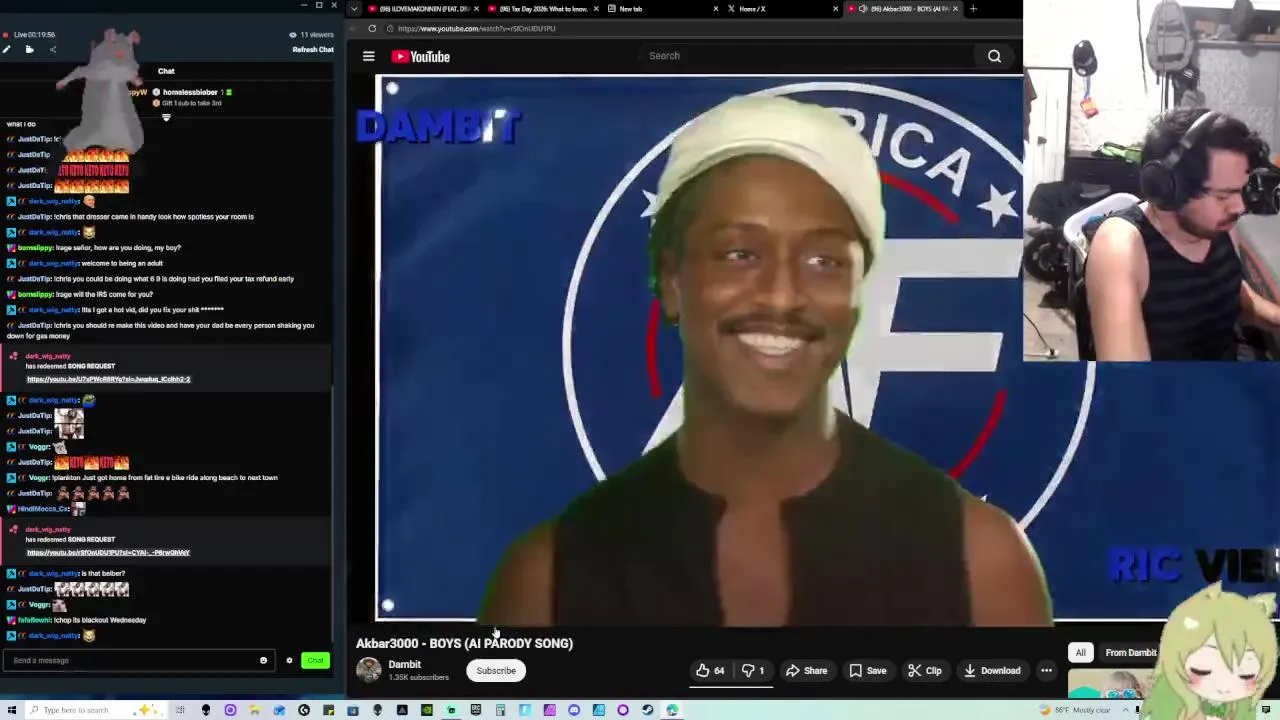The width and height of the screenshot is (1280, 720).
Task: Close the Home / X tab
Action: (835, 8)
